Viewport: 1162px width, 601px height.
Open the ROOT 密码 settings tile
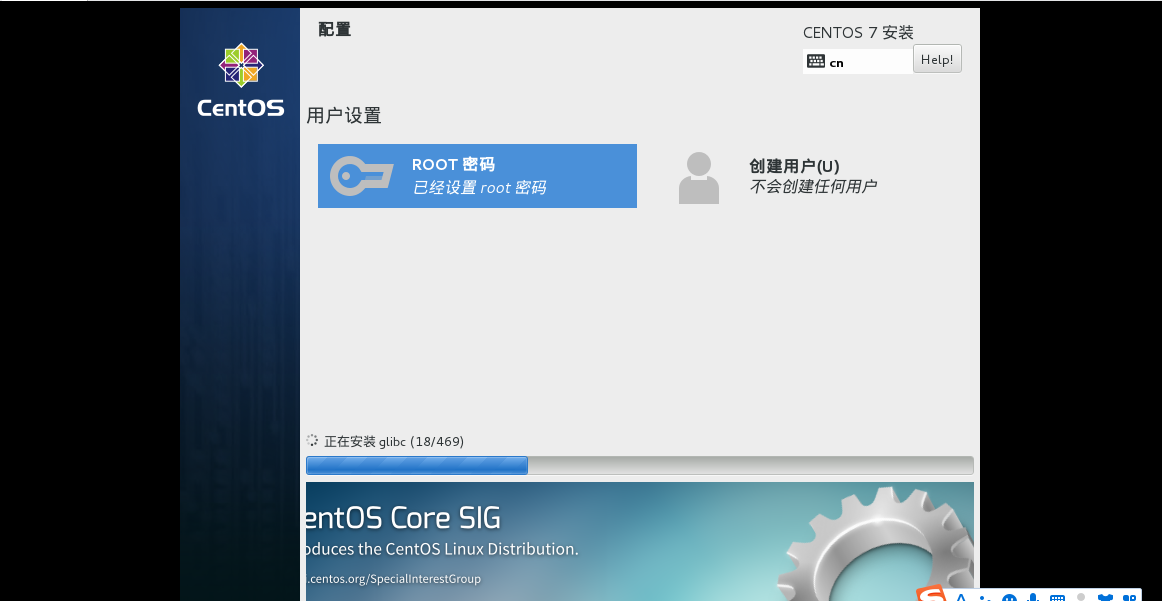click(x=477, y=176)
